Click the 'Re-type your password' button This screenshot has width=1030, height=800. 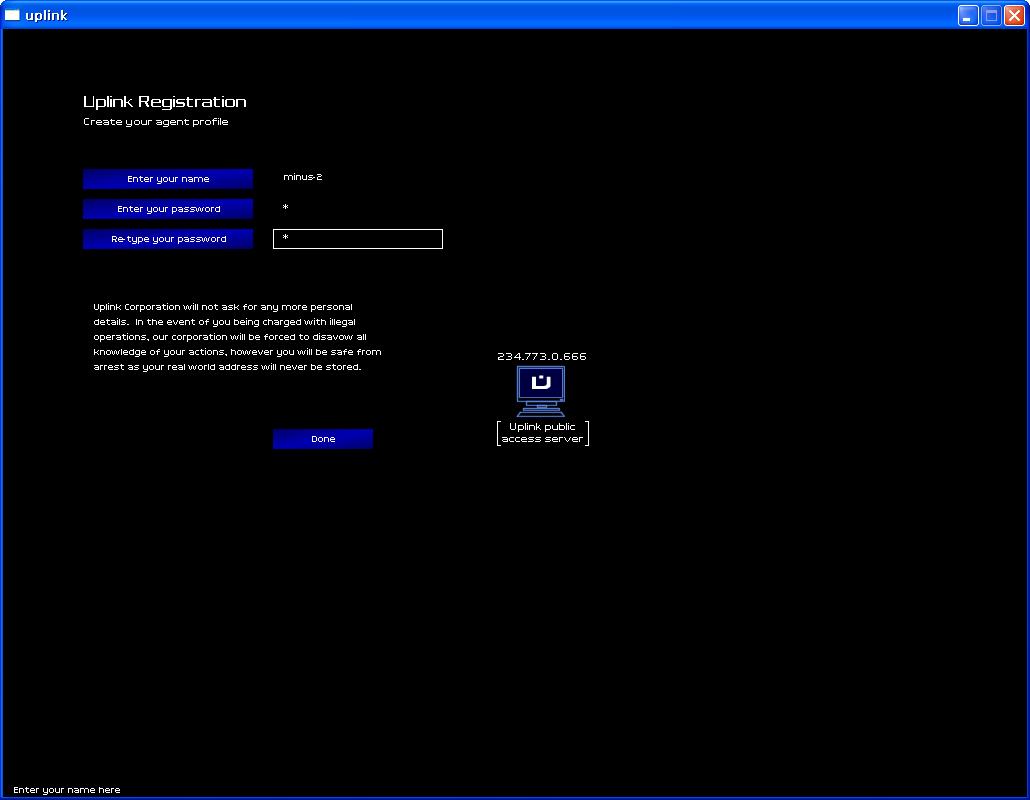(168, 239)
